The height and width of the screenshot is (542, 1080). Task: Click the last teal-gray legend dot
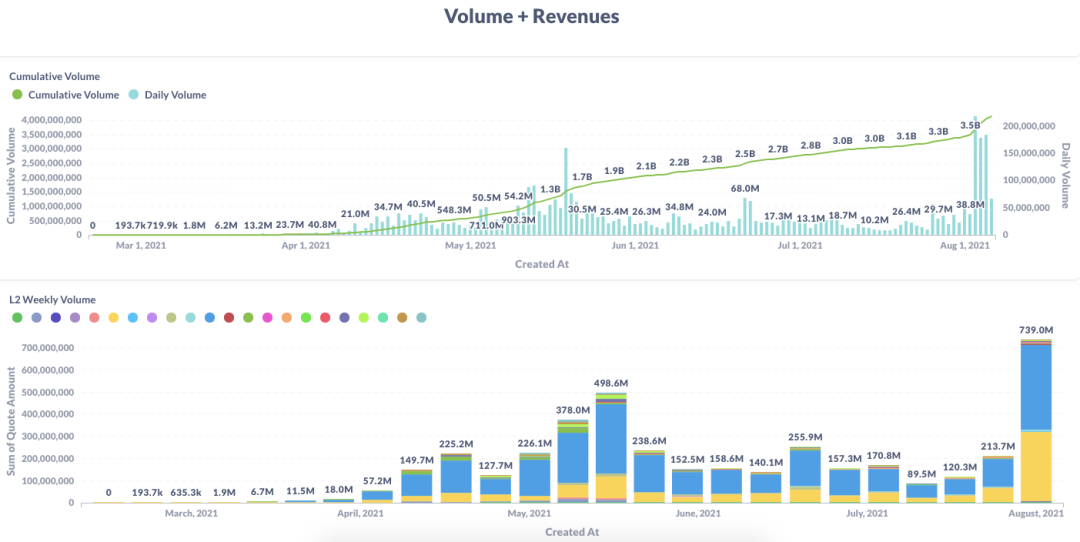click(x=422, y=317)
